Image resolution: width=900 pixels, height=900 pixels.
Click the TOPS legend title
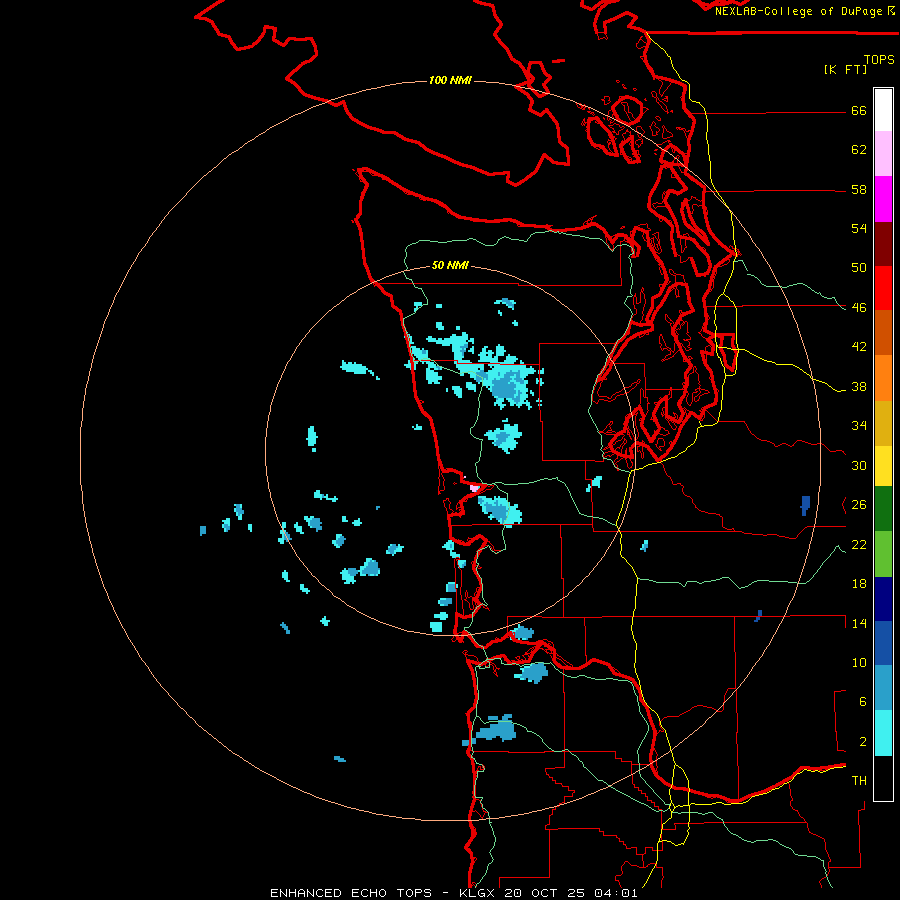pyautogui.click(x=879, y=59)
